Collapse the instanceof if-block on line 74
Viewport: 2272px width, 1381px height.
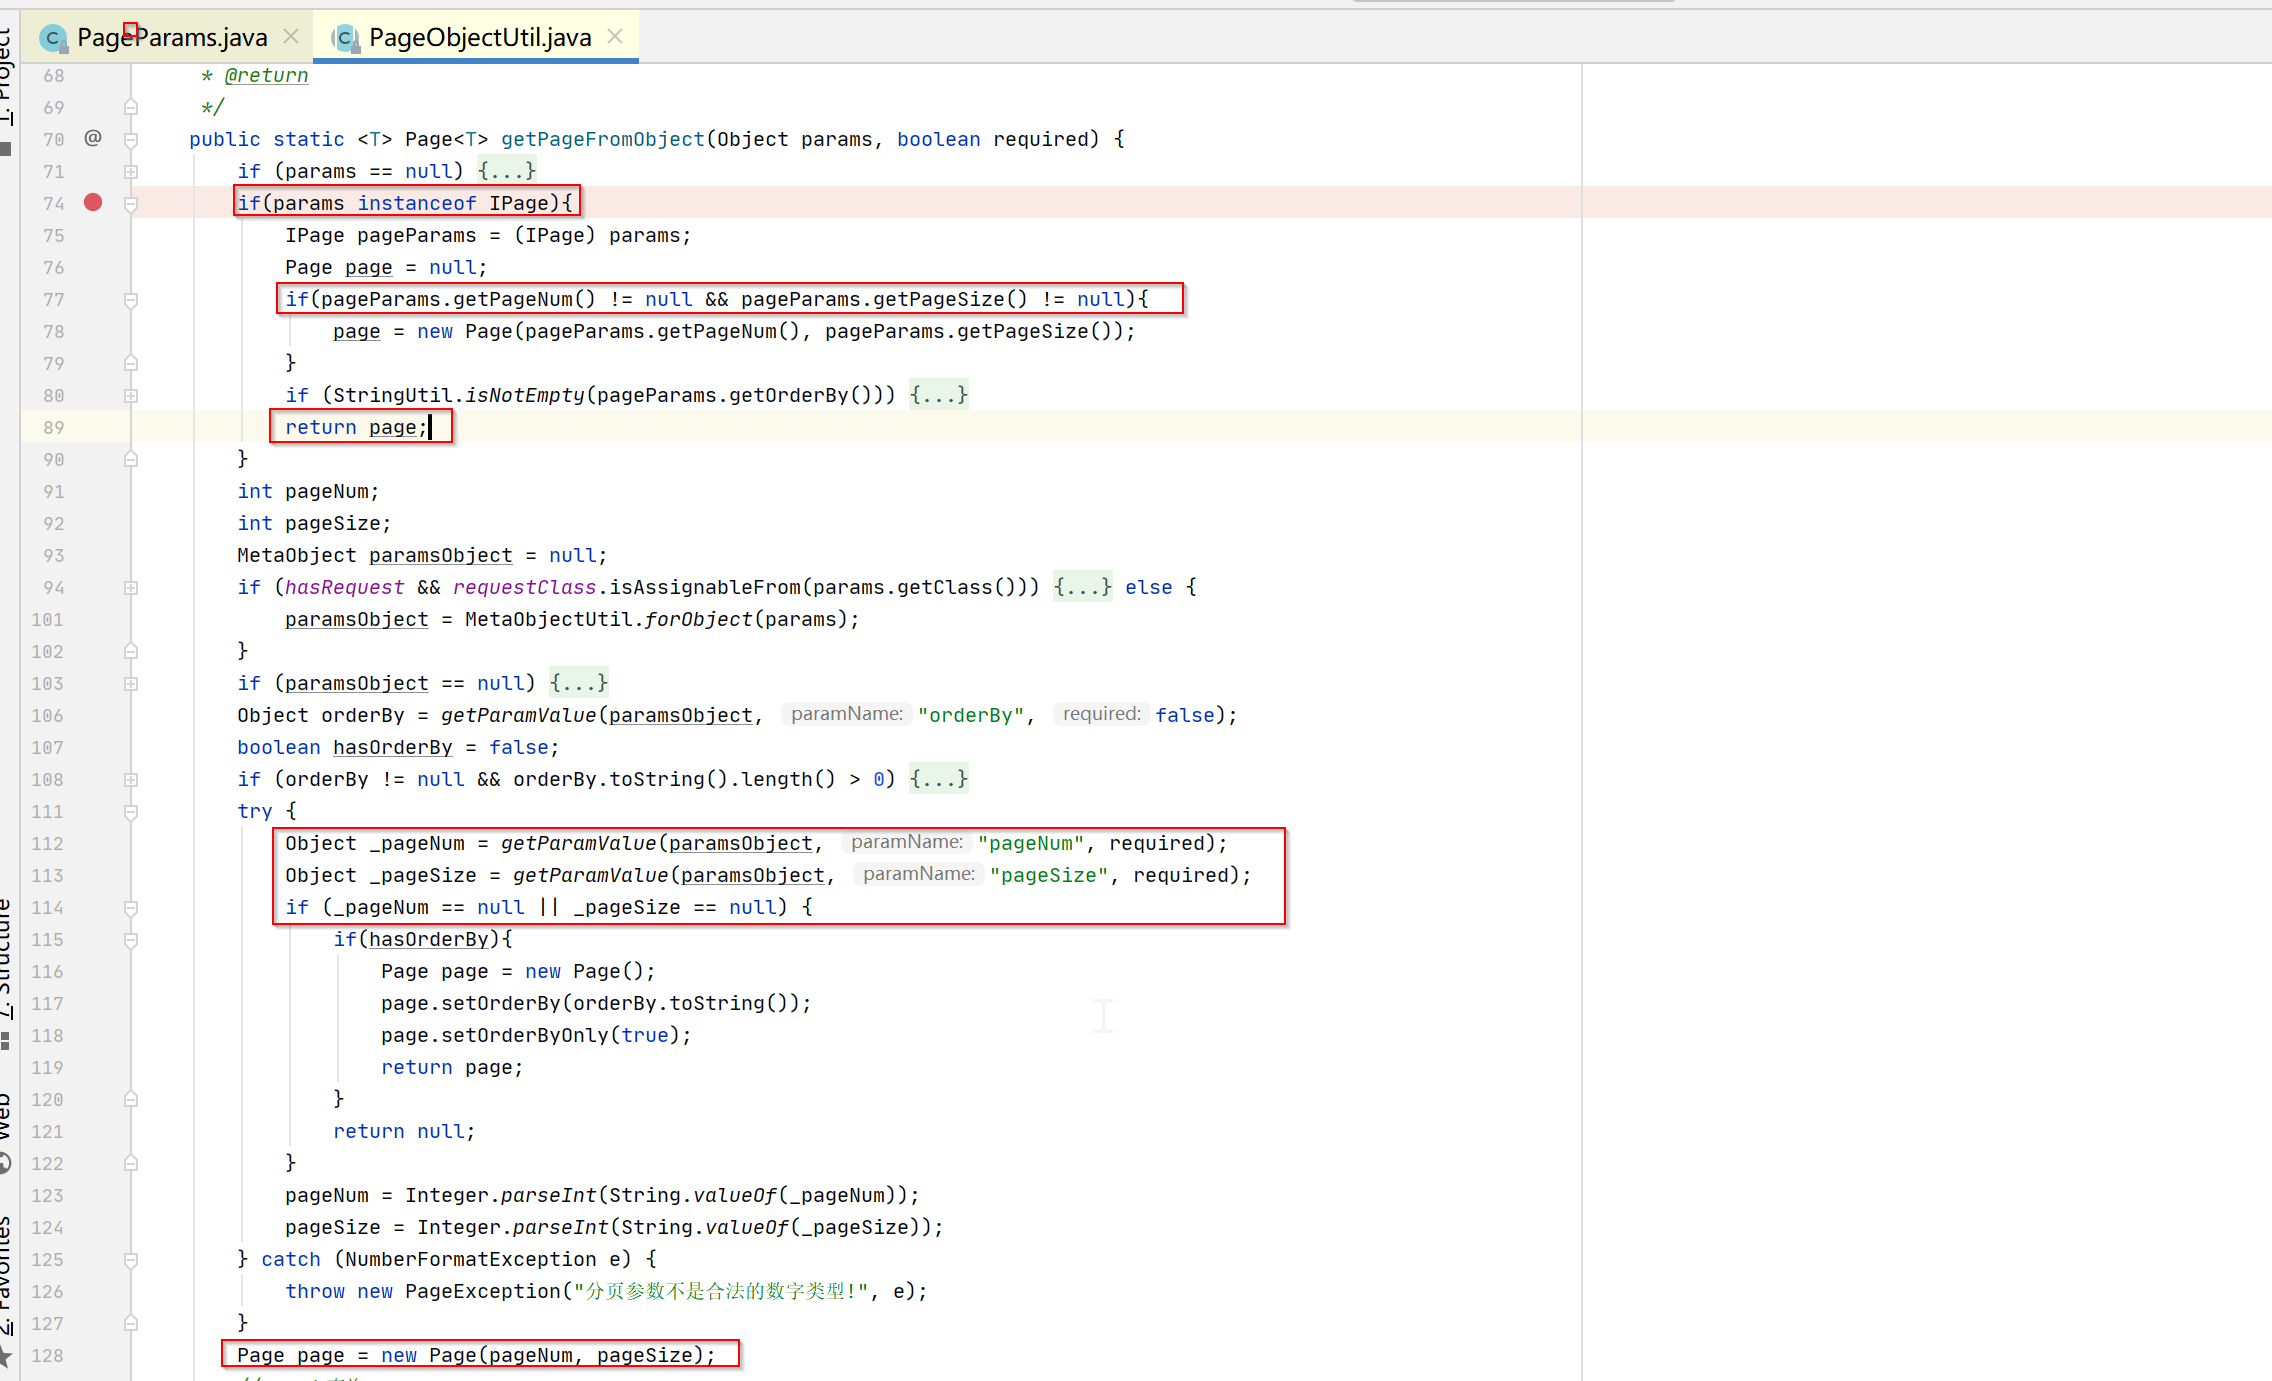tap(131, 204)
